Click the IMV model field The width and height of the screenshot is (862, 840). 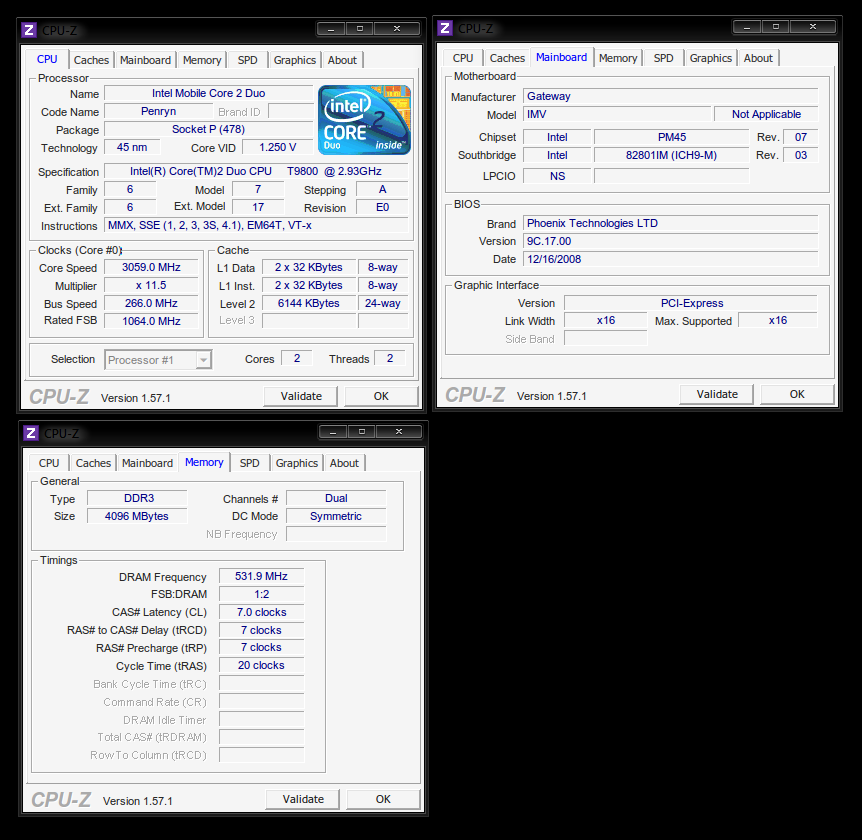pos(617,114)
